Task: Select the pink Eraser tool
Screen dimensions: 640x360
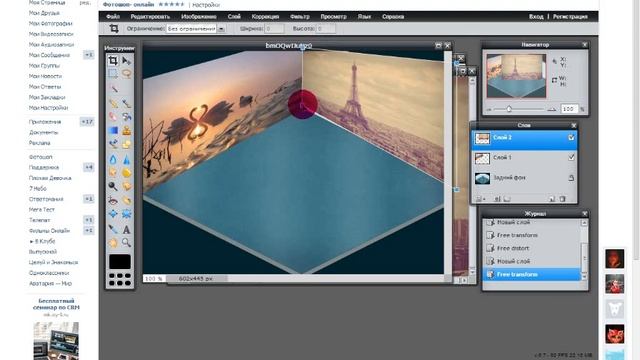Action: click(113, 117)
